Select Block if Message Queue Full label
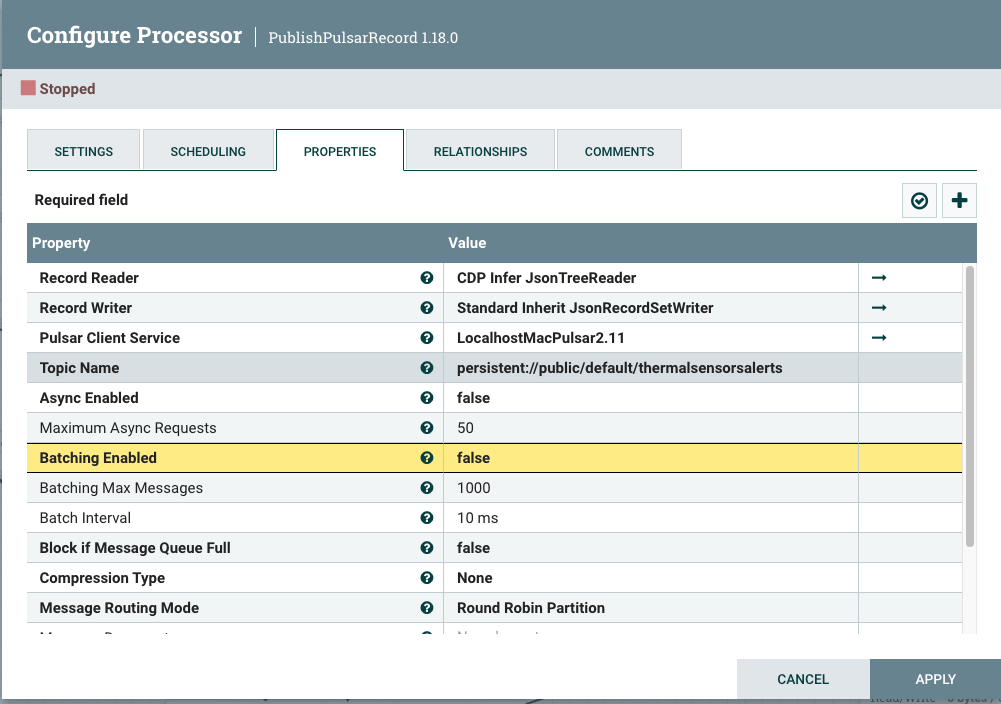 pyautogui.click(x=135, y=548)
